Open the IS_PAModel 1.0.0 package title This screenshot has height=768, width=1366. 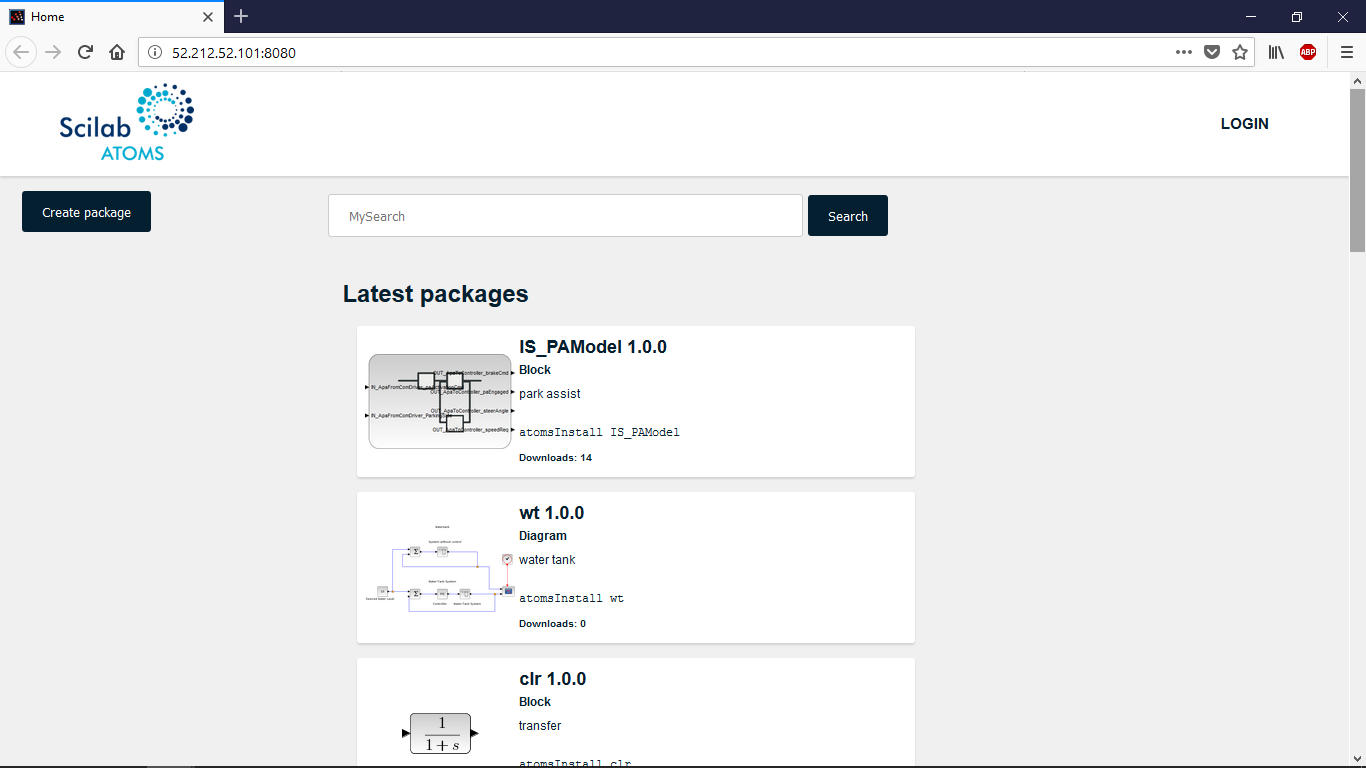593,347
